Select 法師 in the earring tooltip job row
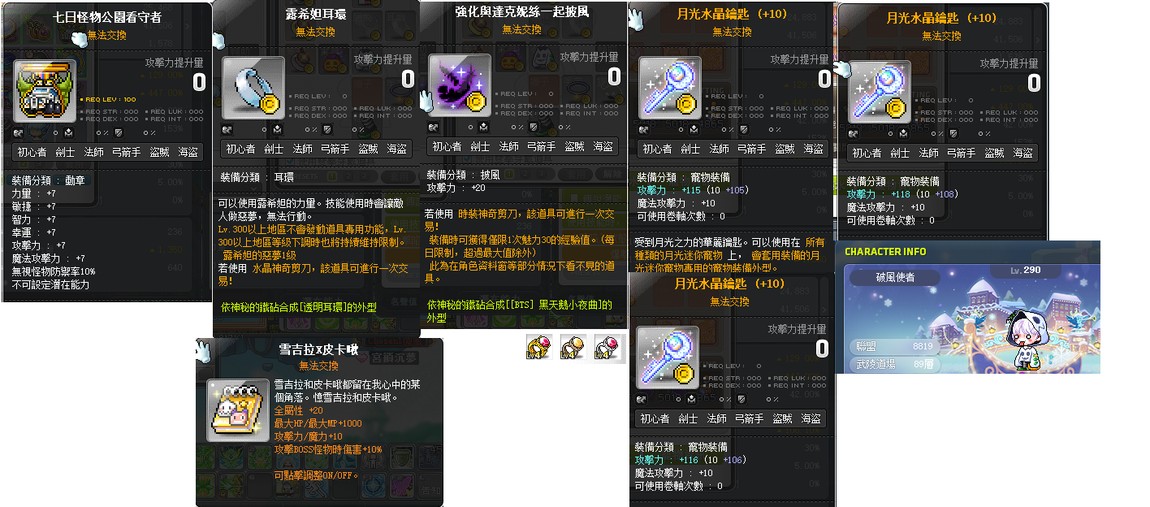1150x507 pixels. coord(302,148)
